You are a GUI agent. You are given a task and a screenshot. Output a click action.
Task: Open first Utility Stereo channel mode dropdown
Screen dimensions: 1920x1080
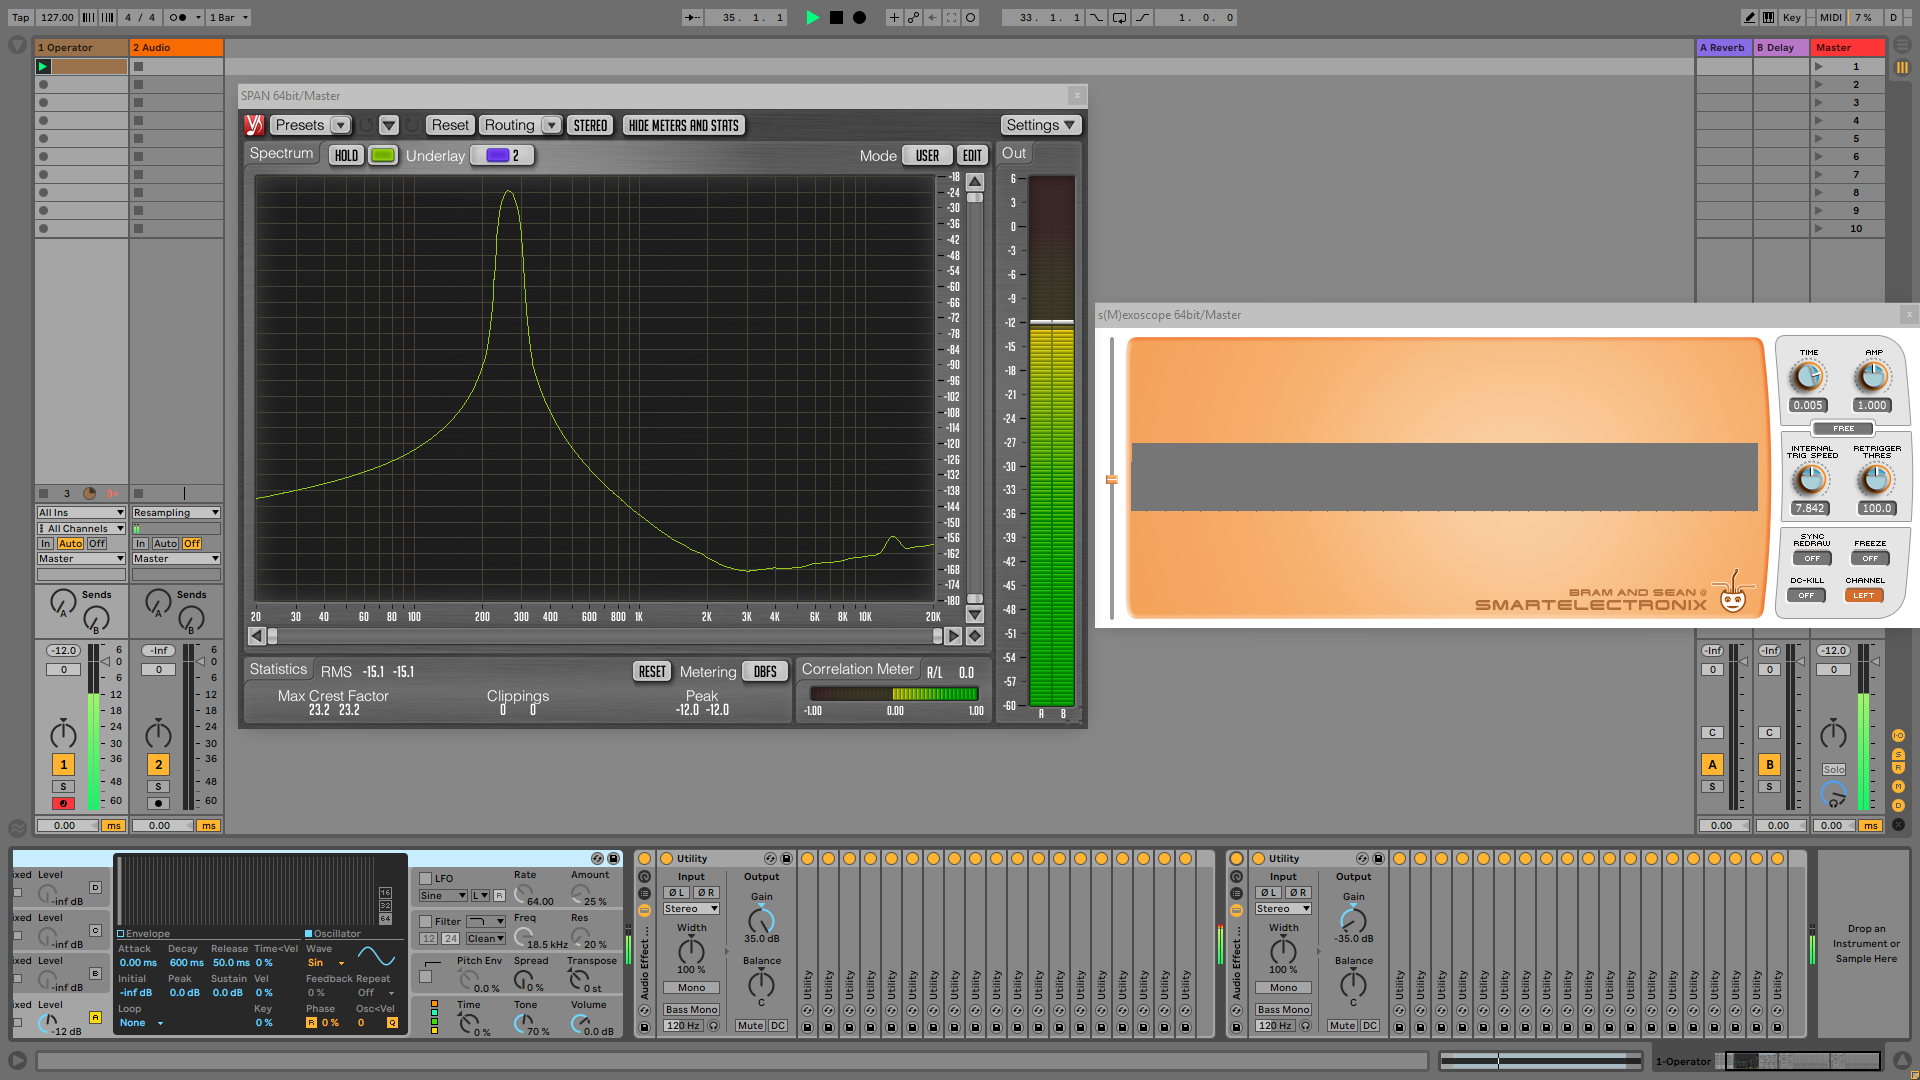coord(691,908)
